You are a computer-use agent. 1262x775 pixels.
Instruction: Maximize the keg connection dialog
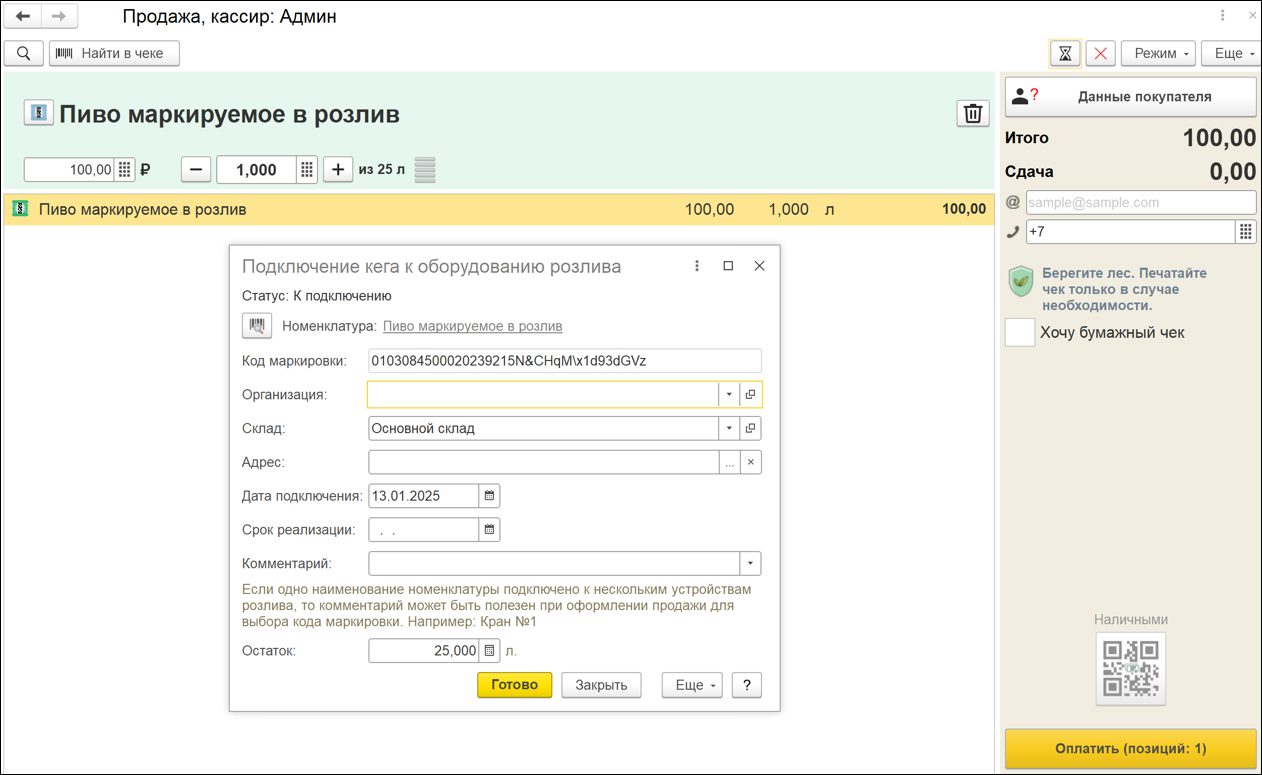728,266
